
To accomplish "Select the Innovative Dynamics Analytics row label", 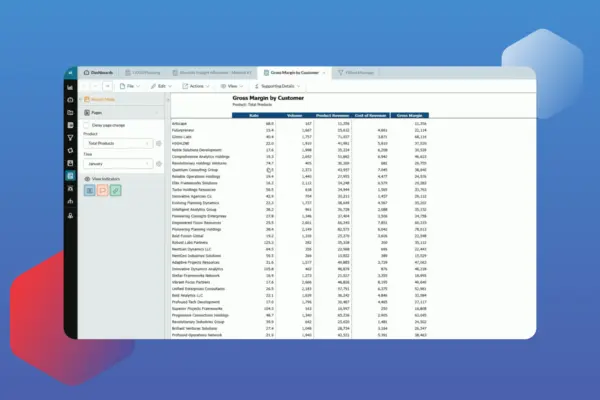I will click(x=197, y=269).
